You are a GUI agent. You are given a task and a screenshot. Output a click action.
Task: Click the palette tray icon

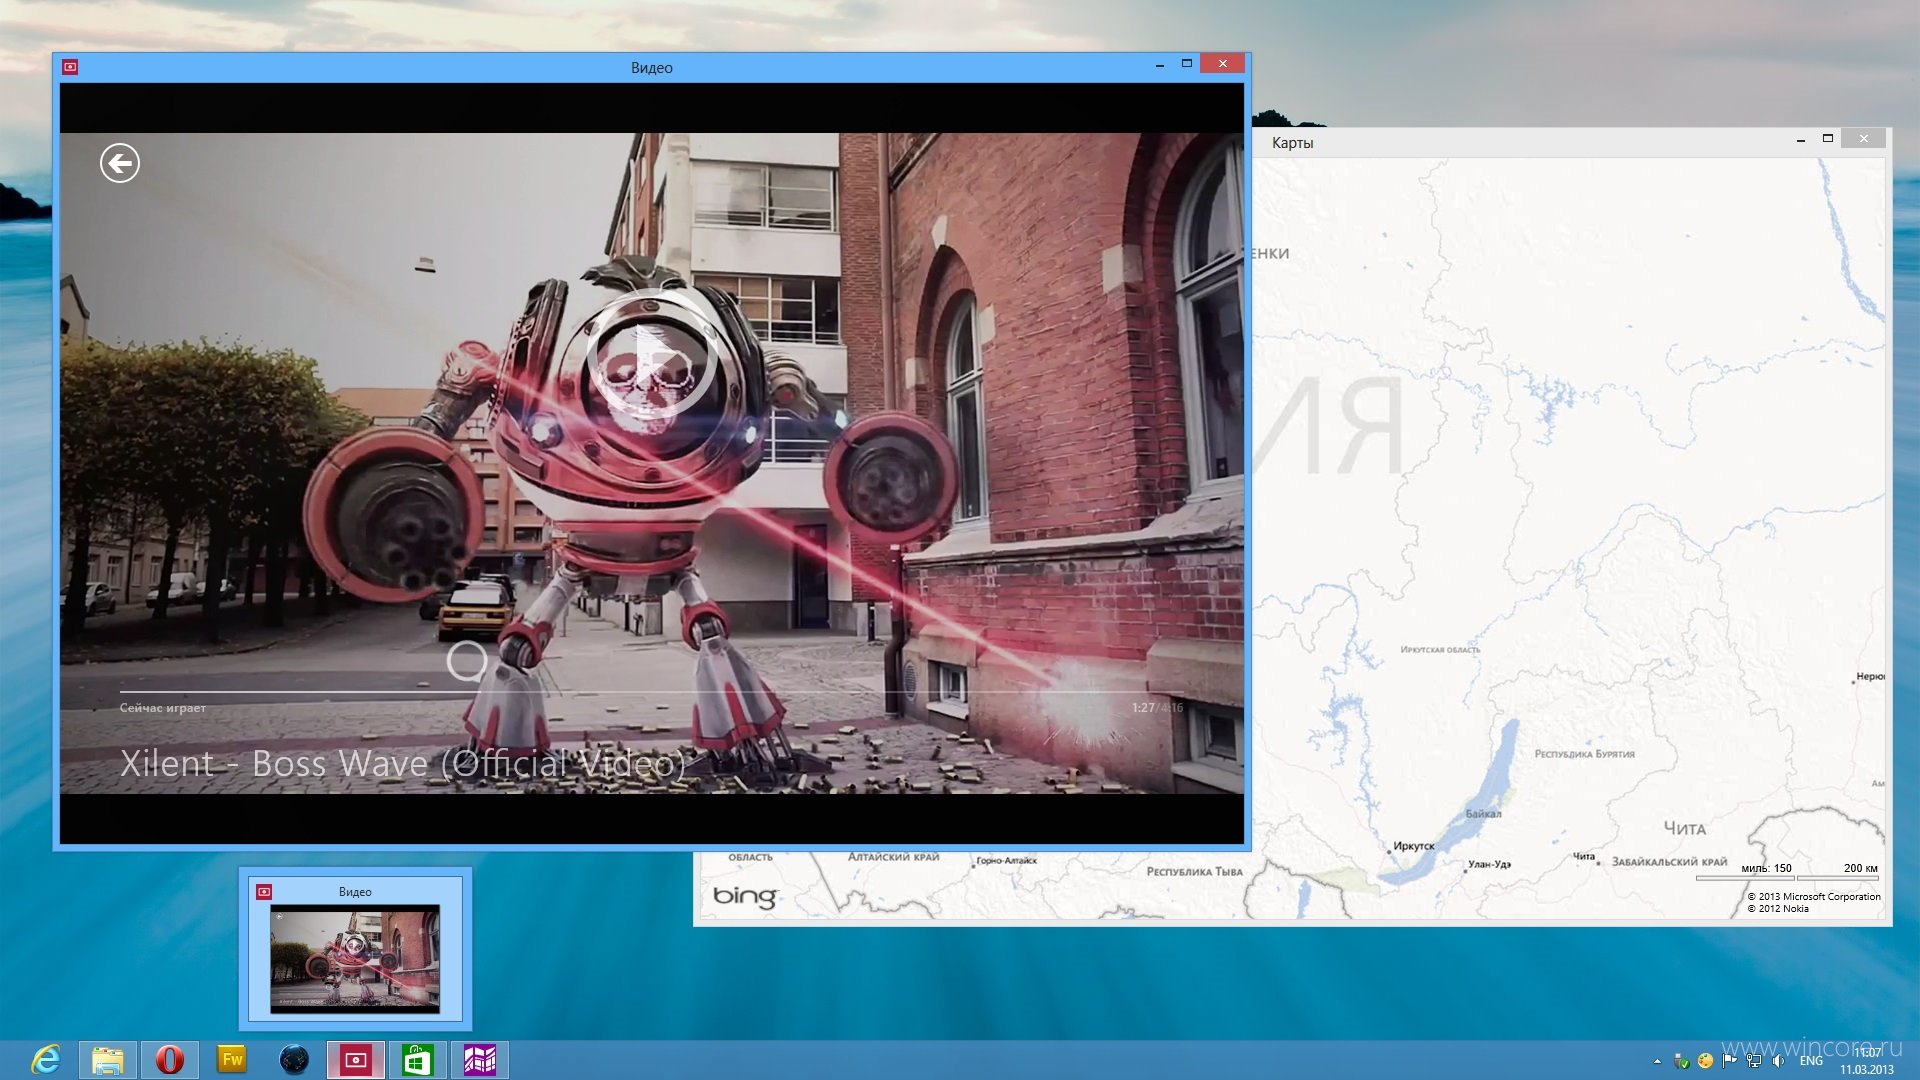tap(1706, 1061)
